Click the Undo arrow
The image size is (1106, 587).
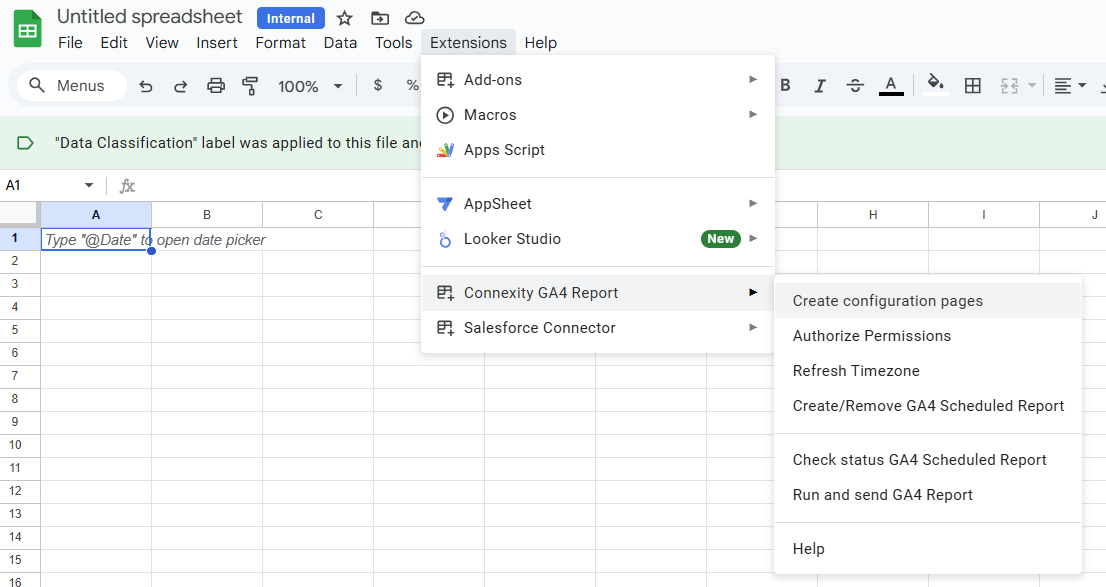(x=145, y=86)
